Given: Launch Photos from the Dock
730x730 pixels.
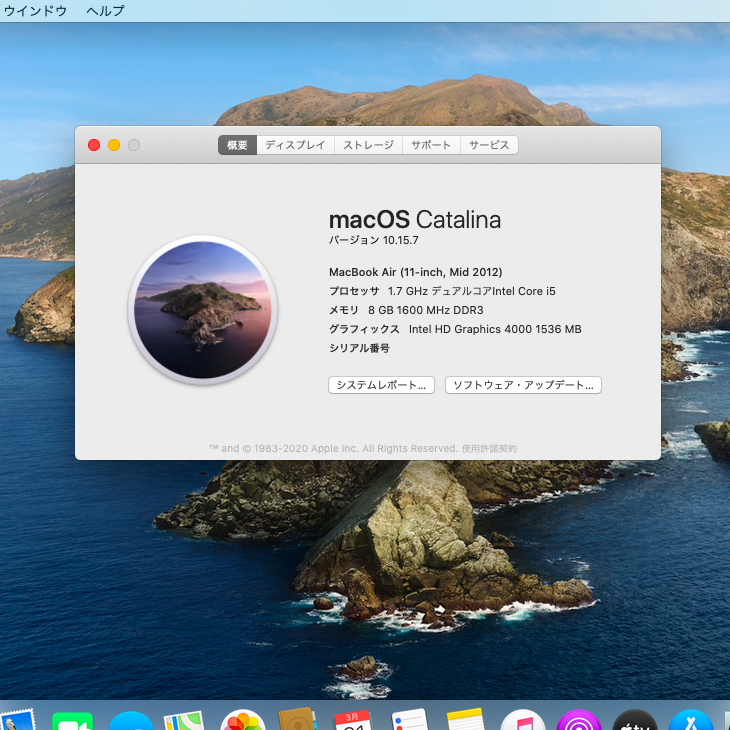Looking at the screenshot, I should point(243,720).
